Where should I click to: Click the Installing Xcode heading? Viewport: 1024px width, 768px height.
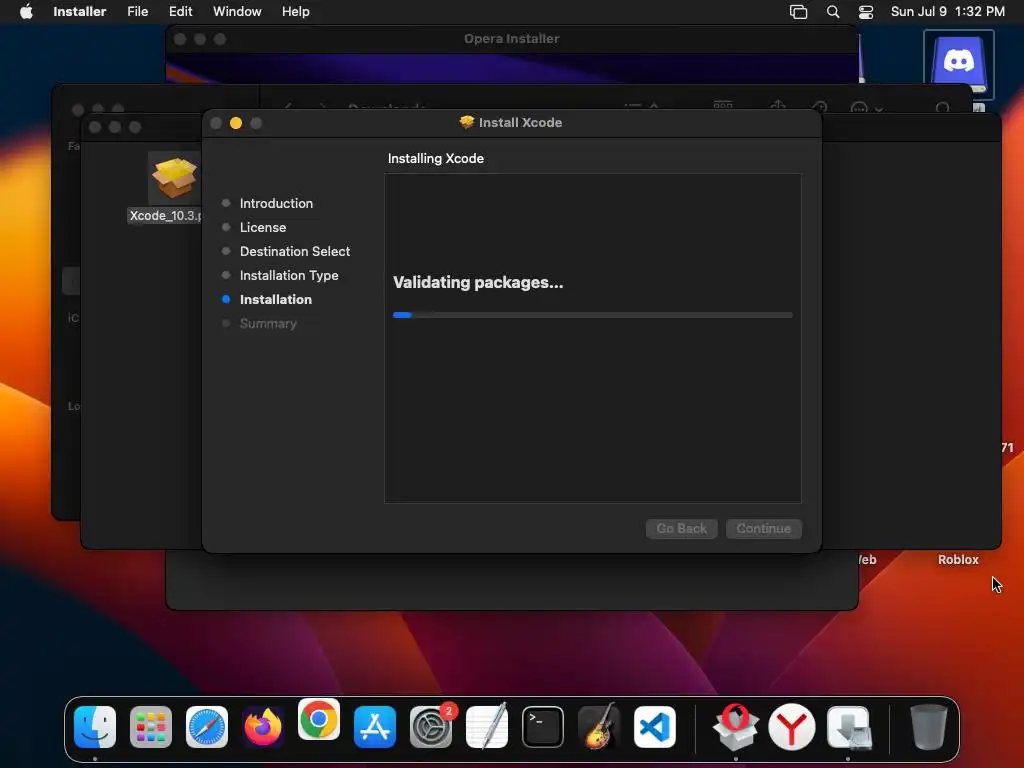[436, 159]
